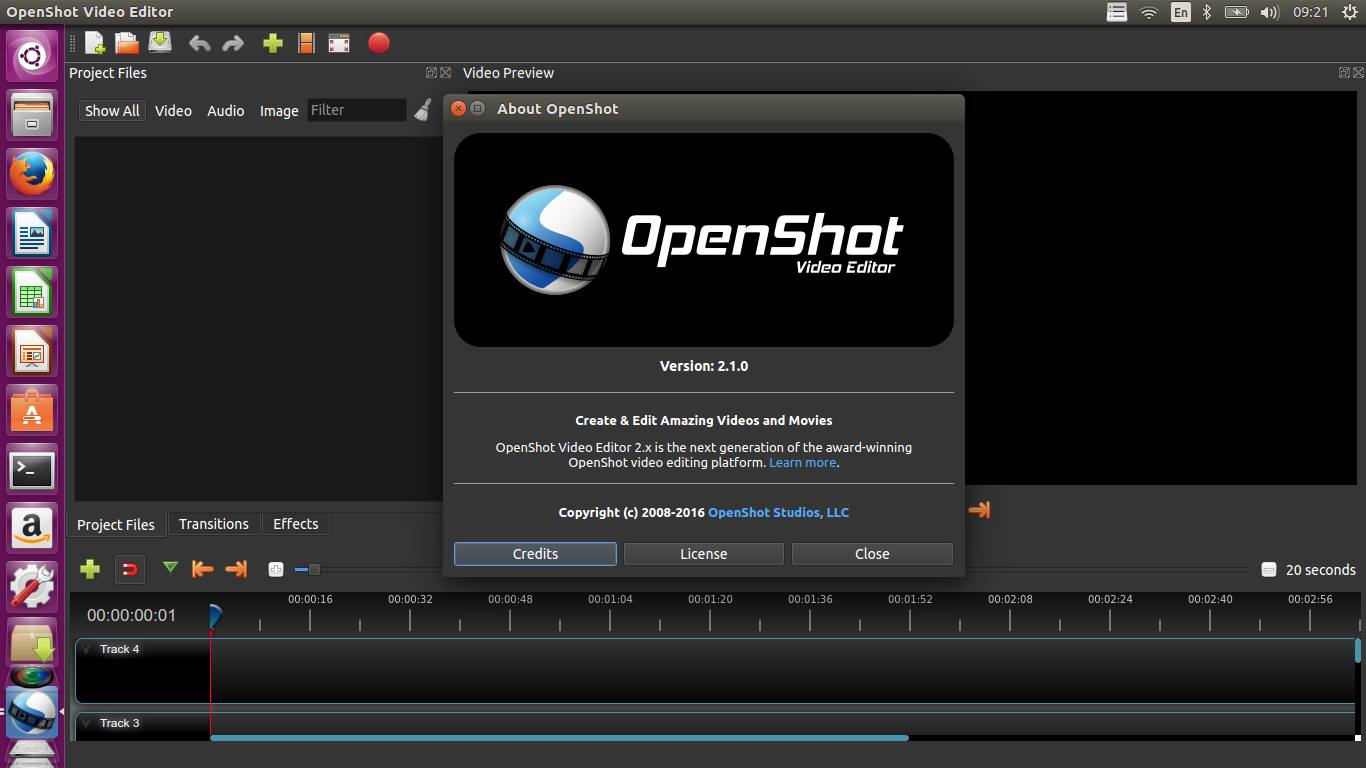This screenshot has width=1366, height=768.
Task: Open the clock showing 09:21
Action: tap(1311, 12)
